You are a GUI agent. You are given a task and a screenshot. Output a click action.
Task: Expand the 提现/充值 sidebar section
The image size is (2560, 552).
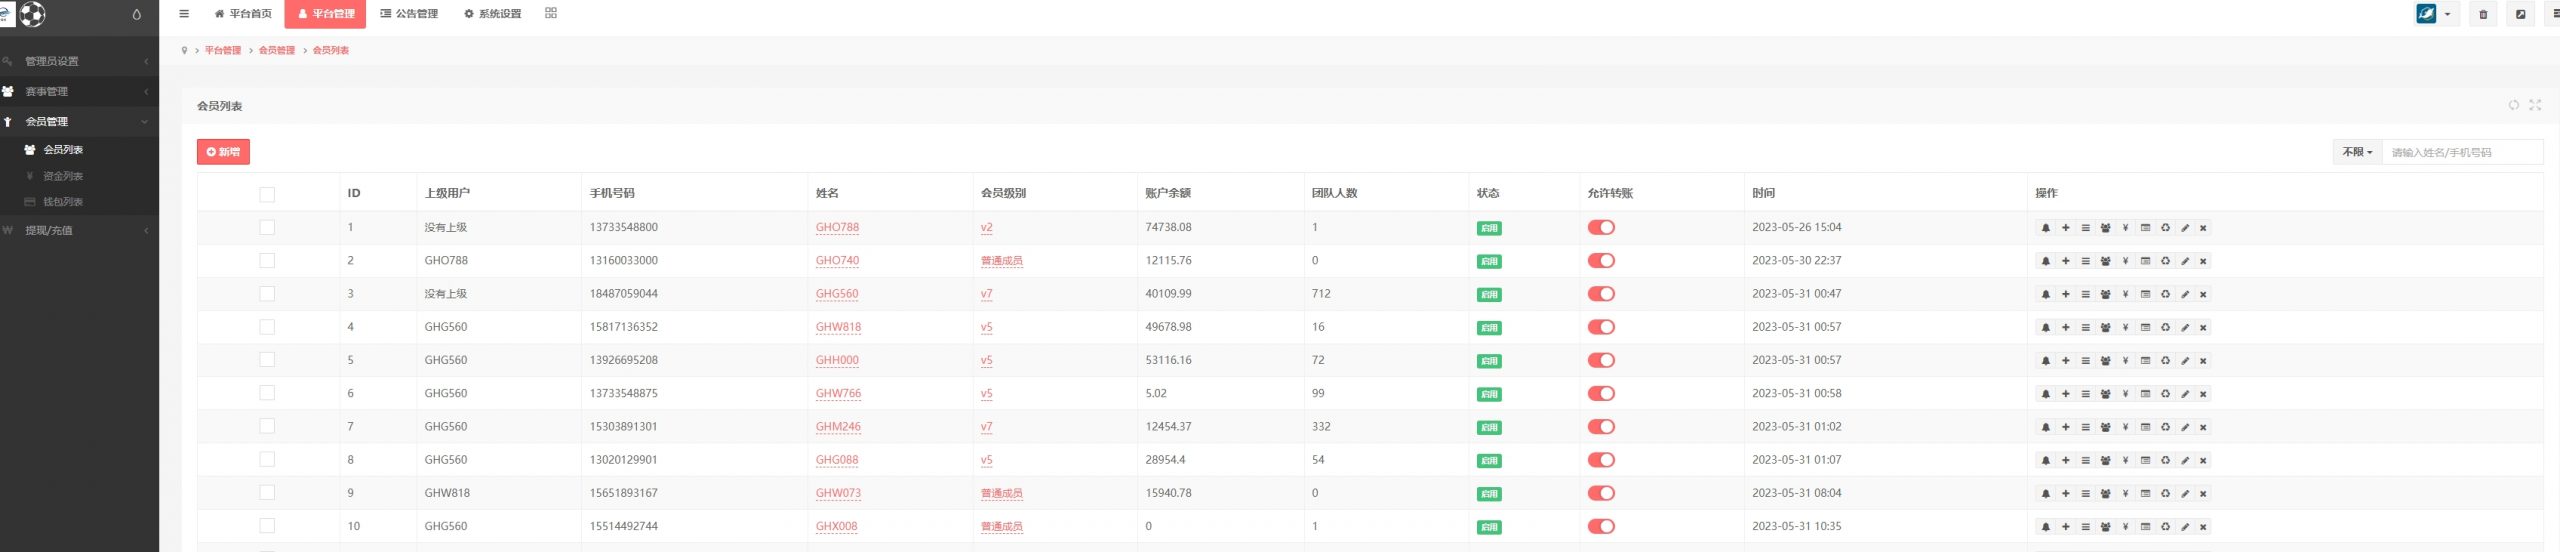(78, 230)
